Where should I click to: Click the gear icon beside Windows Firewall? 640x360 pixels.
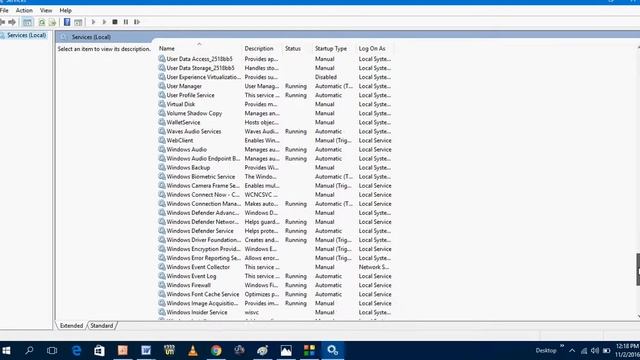[162, 285]
